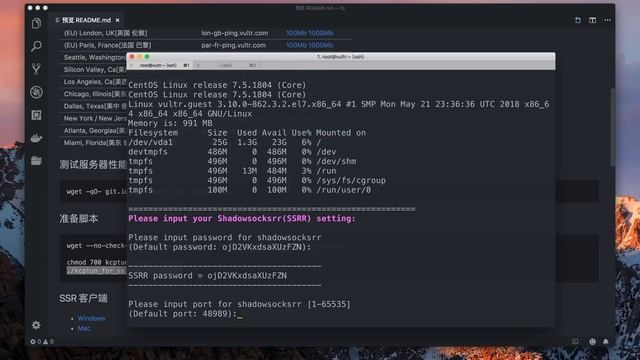640x360 pixels.
Task: Click the Miami, Florida row
Action: coord(94,143)
